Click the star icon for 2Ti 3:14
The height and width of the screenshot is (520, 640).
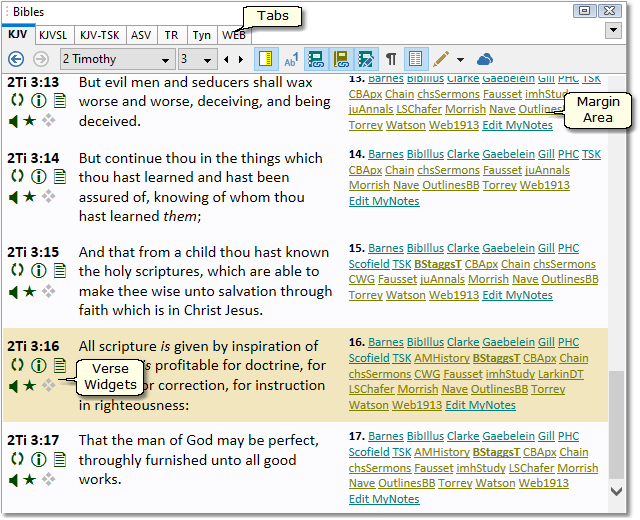(30, 197)
